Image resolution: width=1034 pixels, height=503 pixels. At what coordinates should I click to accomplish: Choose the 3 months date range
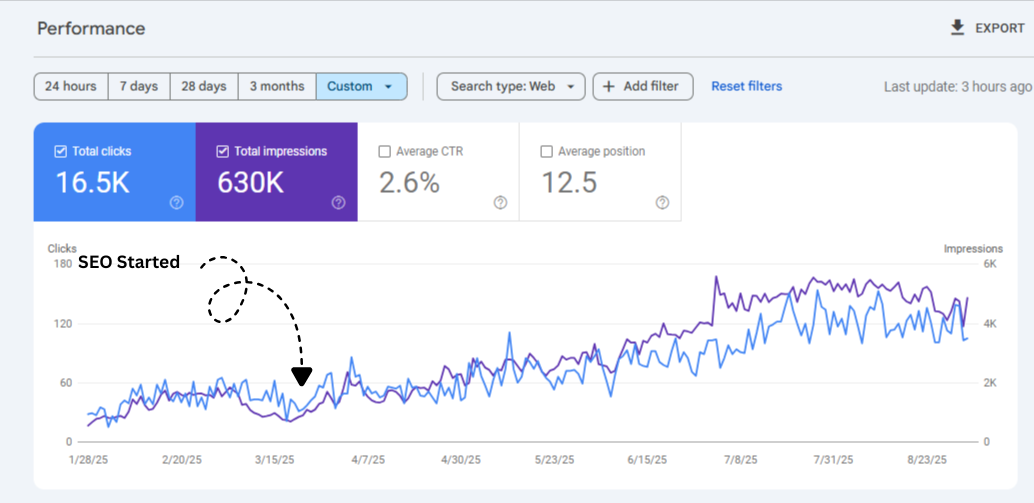(277, 87)
